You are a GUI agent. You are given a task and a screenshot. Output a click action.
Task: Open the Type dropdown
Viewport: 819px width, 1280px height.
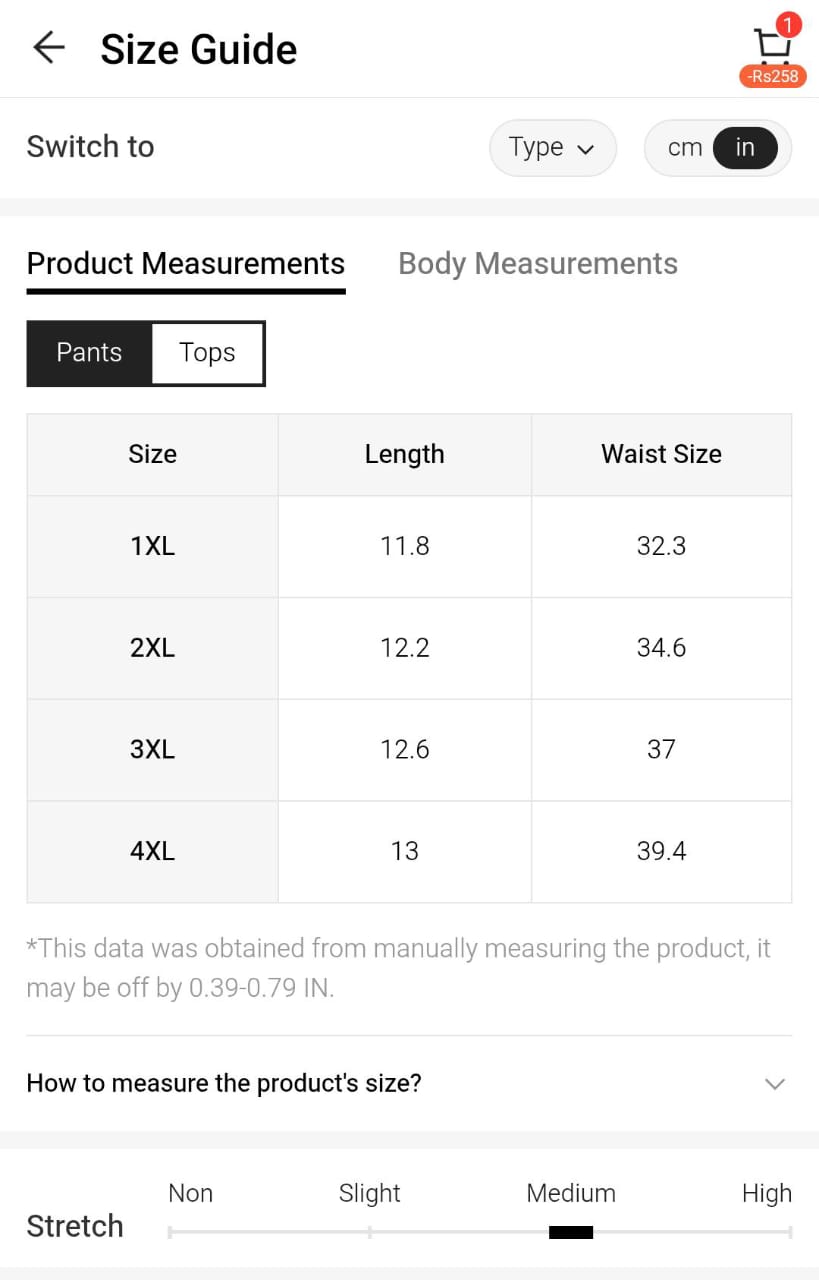[x=552, y=148]
